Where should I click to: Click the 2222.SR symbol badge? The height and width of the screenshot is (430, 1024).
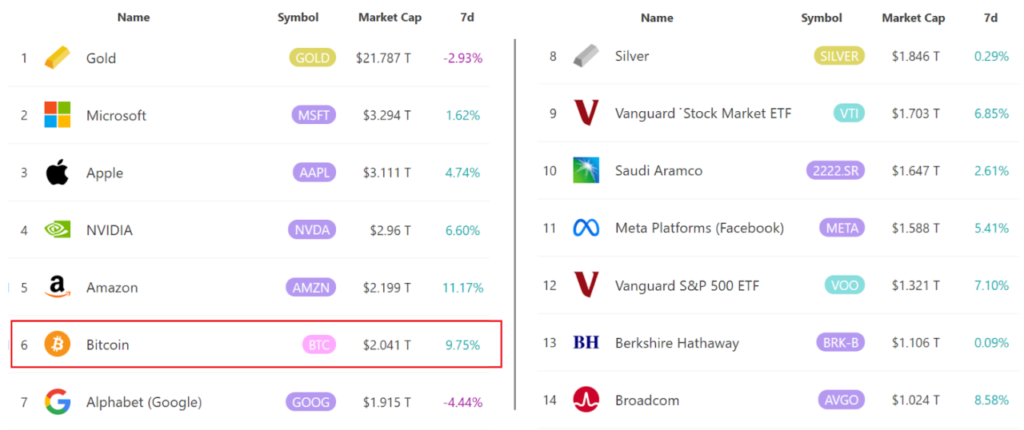[835, 170]
